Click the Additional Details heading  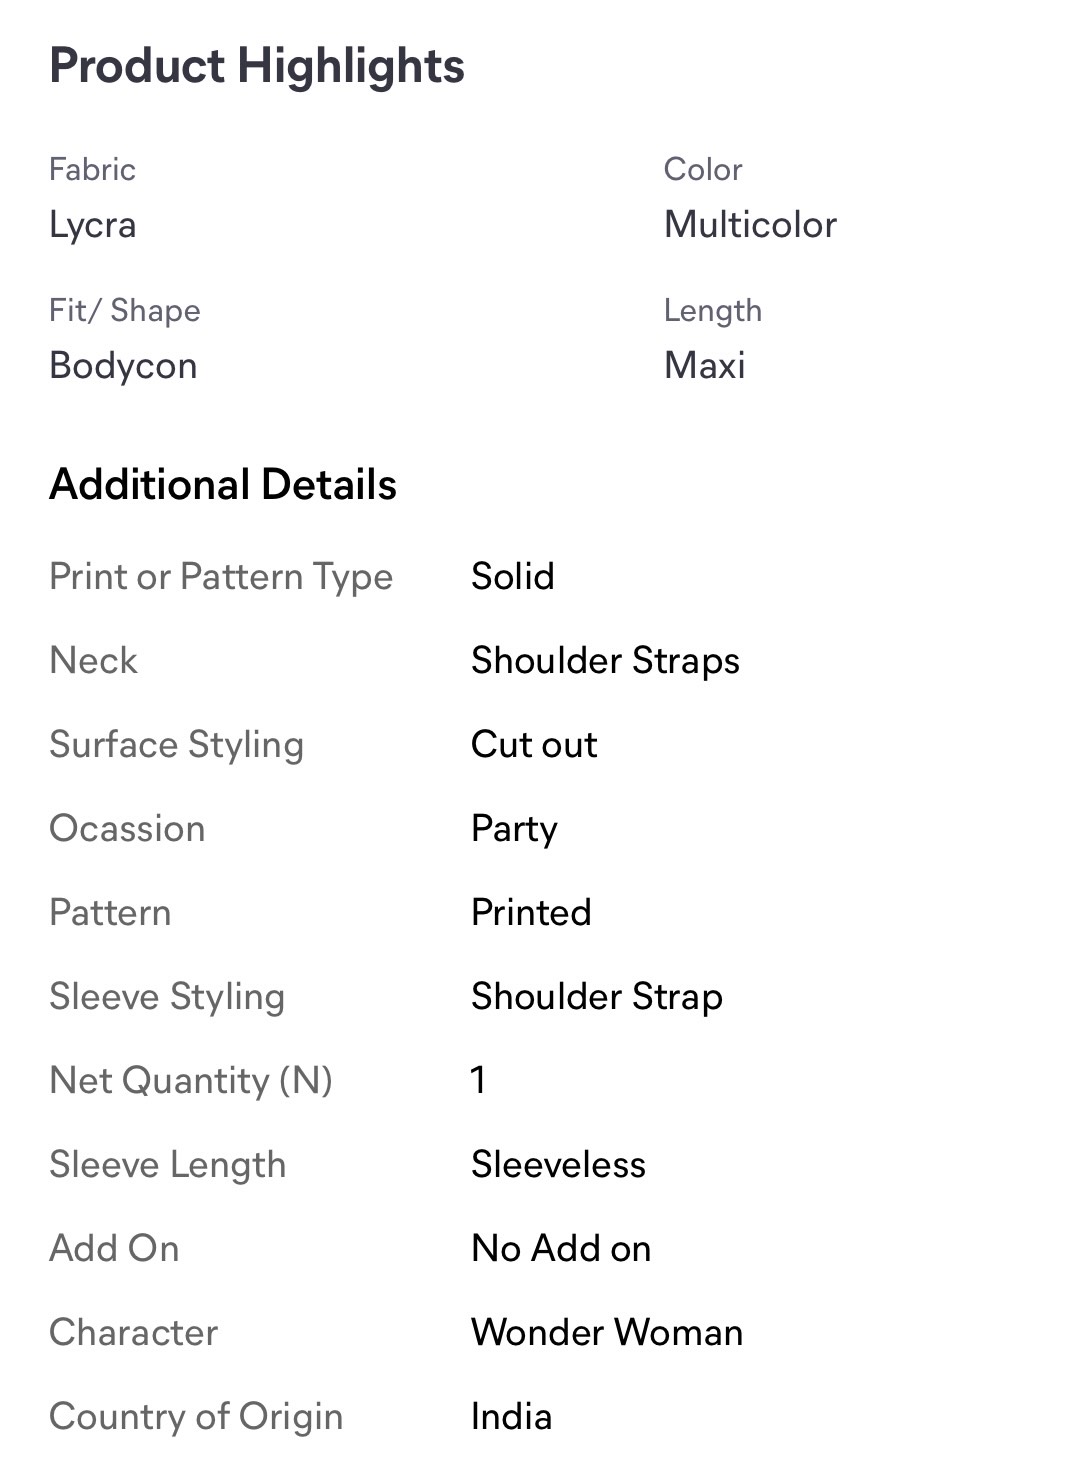point(223,485)
